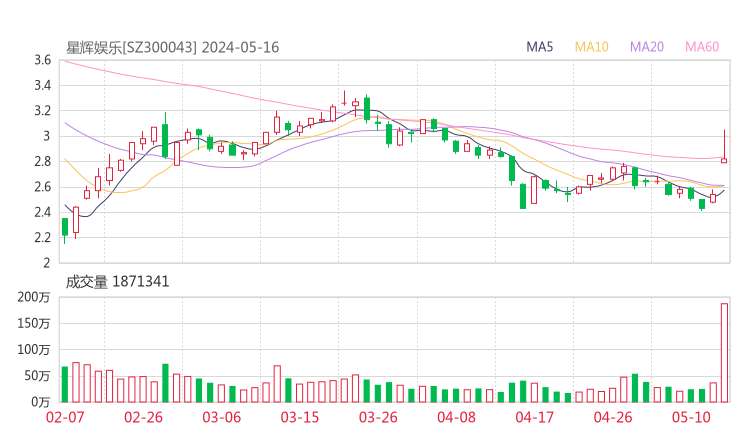Screen dimensions: 740x440
Task: Click the MA5 legend label
Action: click(x=539, y=47)
